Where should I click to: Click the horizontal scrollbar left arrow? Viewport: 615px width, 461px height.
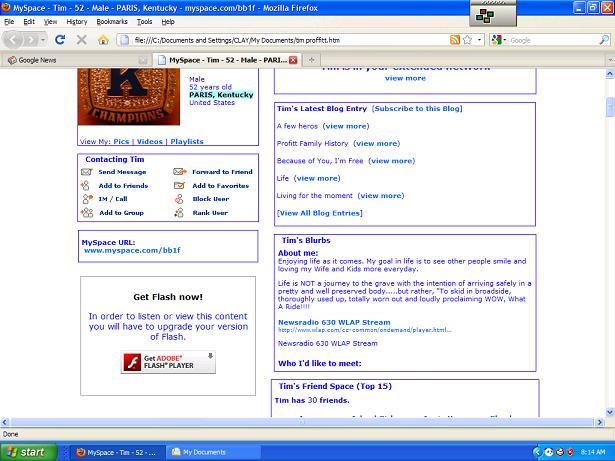pyautogui.click(x=4, y=422)
